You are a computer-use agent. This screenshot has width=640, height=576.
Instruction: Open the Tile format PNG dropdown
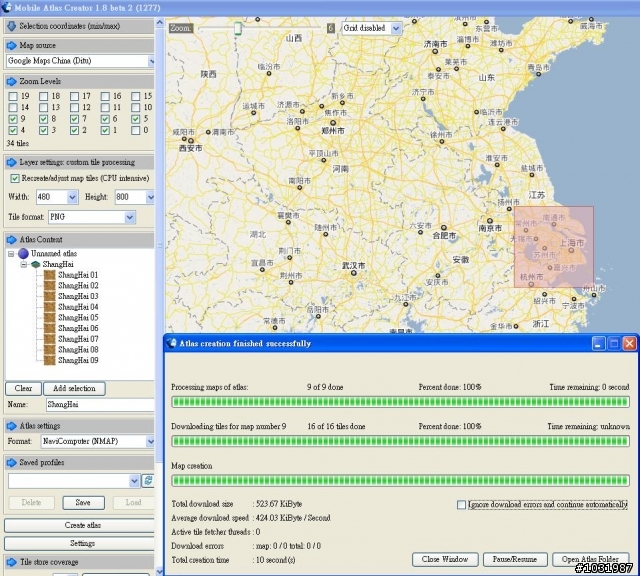tap(130, 217)
